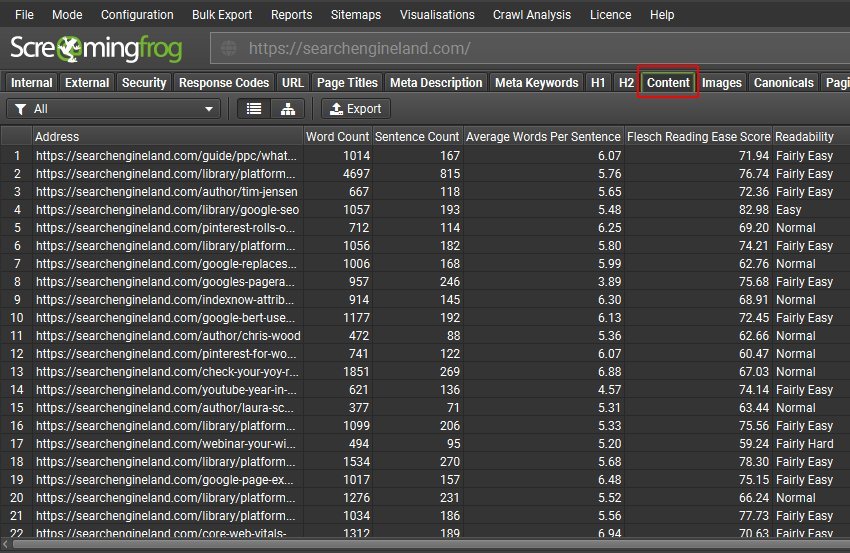Switch to the Meta Keywords tab
This screenshot has height=553, width=850.
point(537,82)
